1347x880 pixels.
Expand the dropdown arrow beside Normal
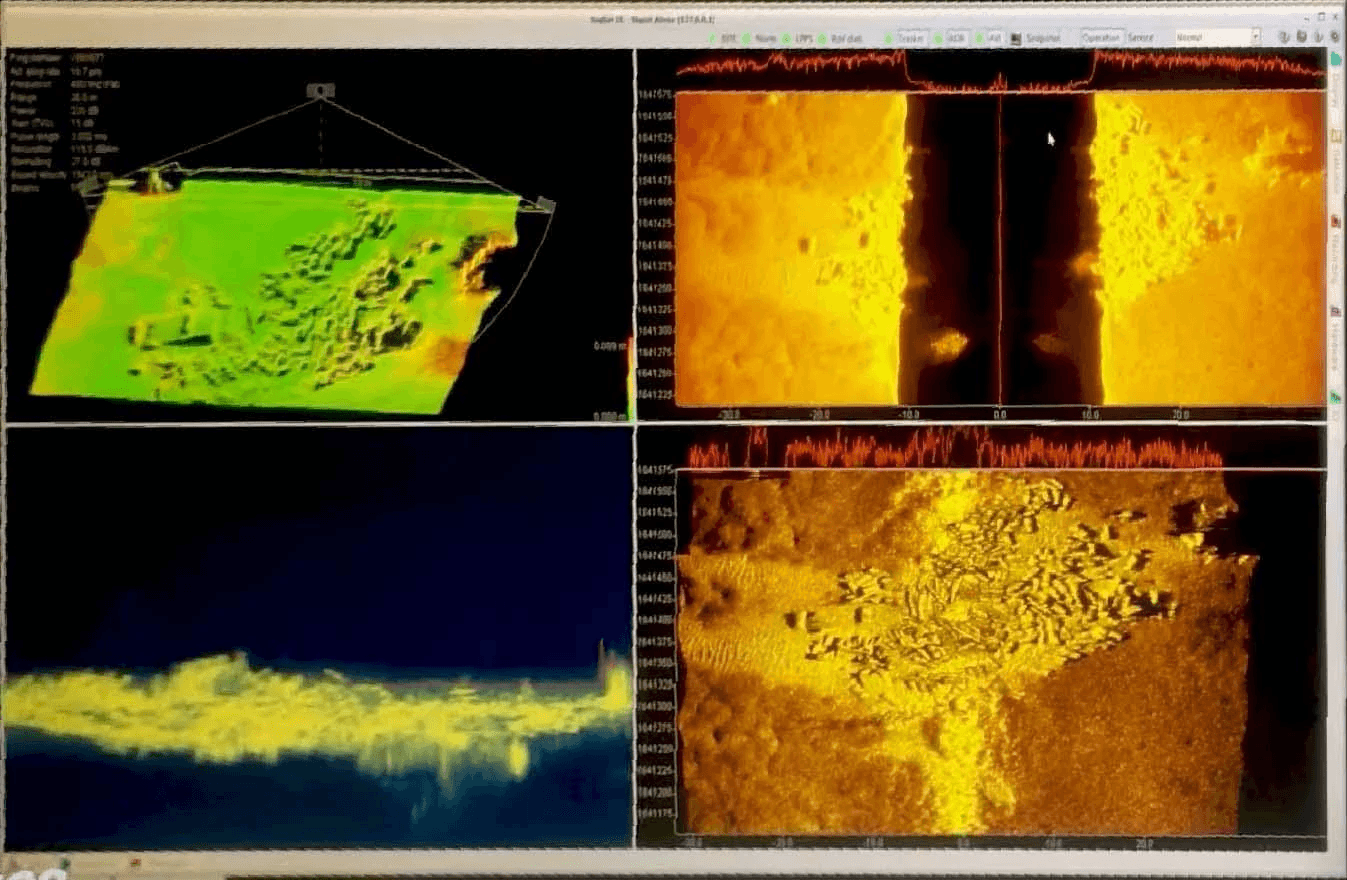pyautogui.click(x=1255, y=37)
